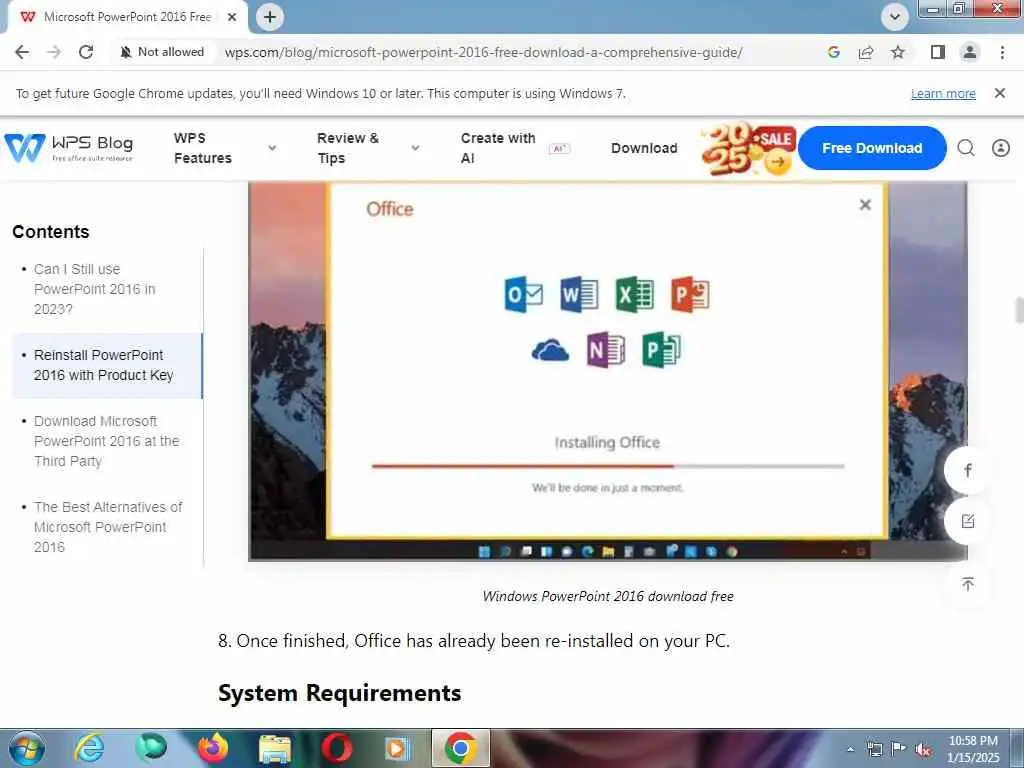Open the Google icon in address bar
This screenshot has height=768, width=1024.
pos(833,52)
